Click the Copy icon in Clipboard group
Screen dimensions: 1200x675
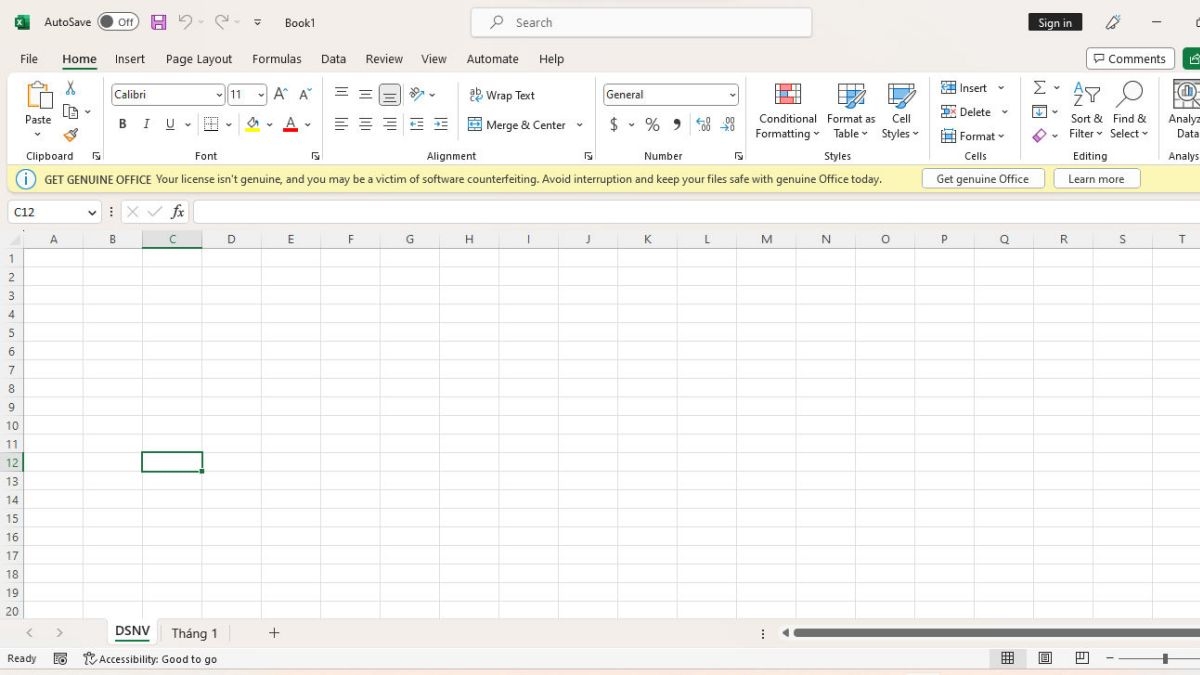(70, 112)
